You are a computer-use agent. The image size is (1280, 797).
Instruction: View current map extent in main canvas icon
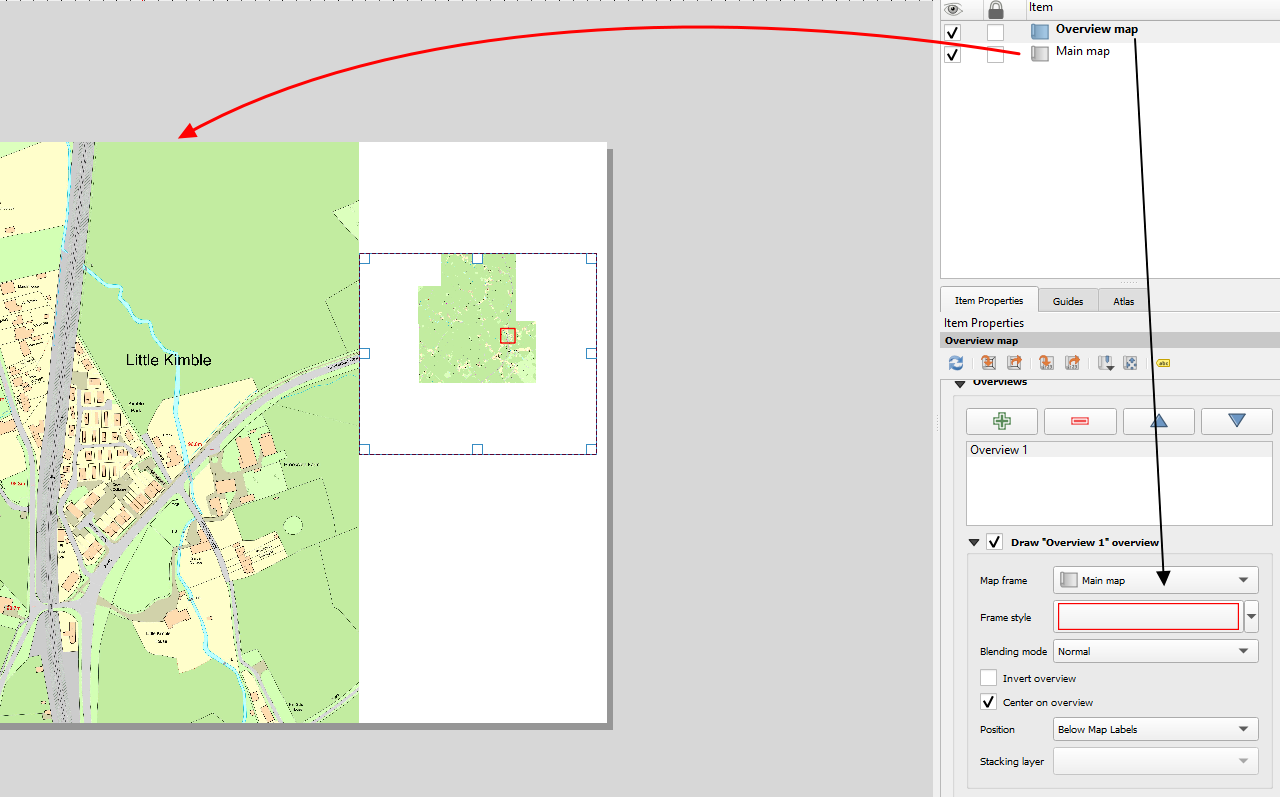click(x=1014, y=363)
